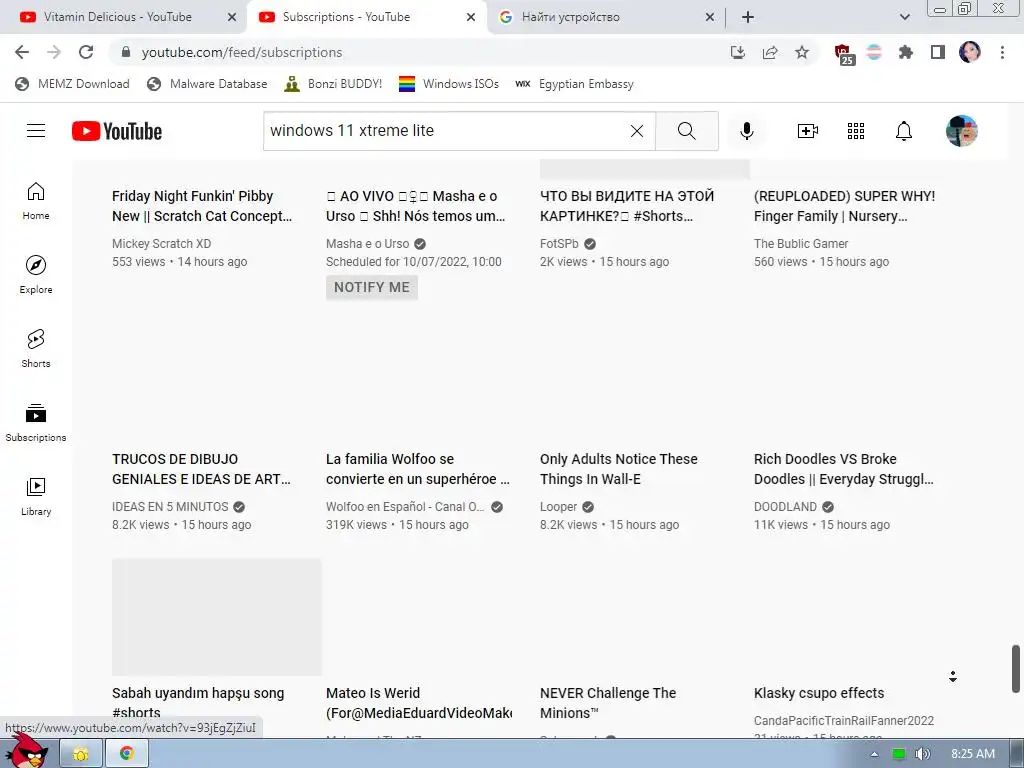Clear the search box with the X icon

click(x=637, y=131)
